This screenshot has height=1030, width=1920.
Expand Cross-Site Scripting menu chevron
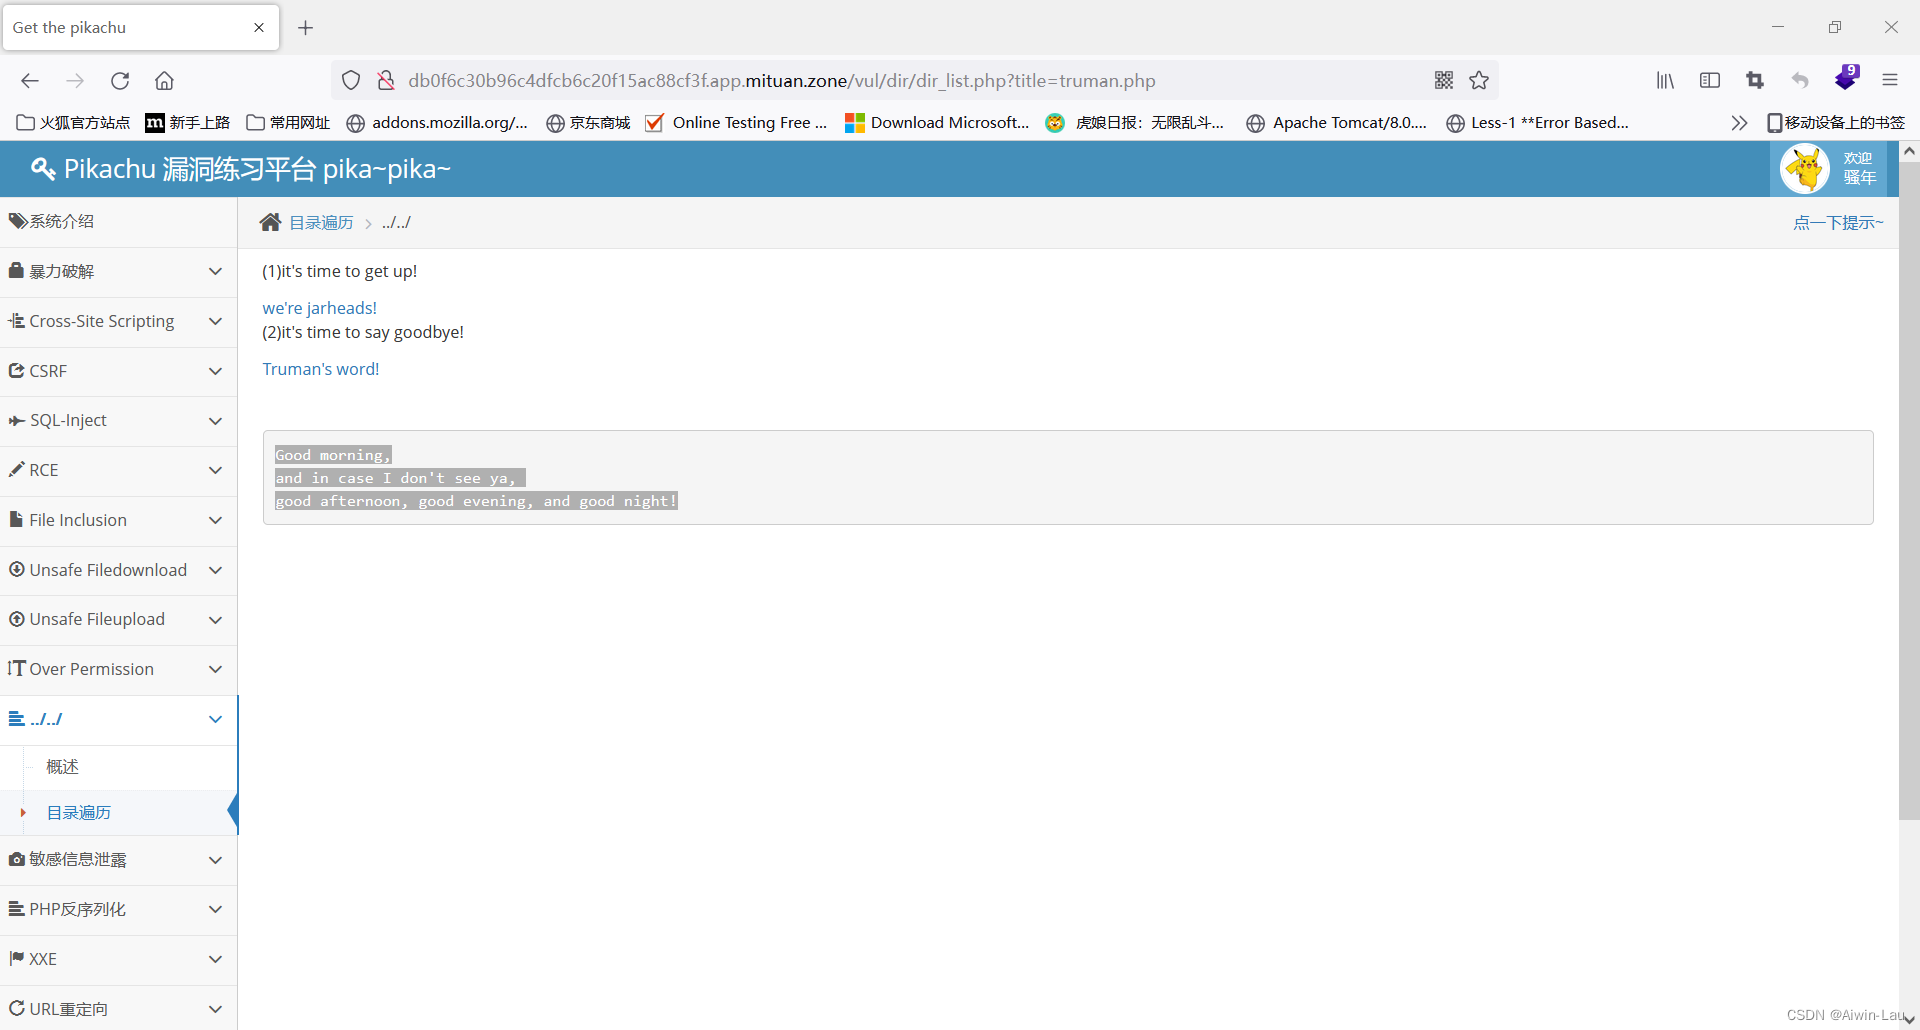coord(215,322)
